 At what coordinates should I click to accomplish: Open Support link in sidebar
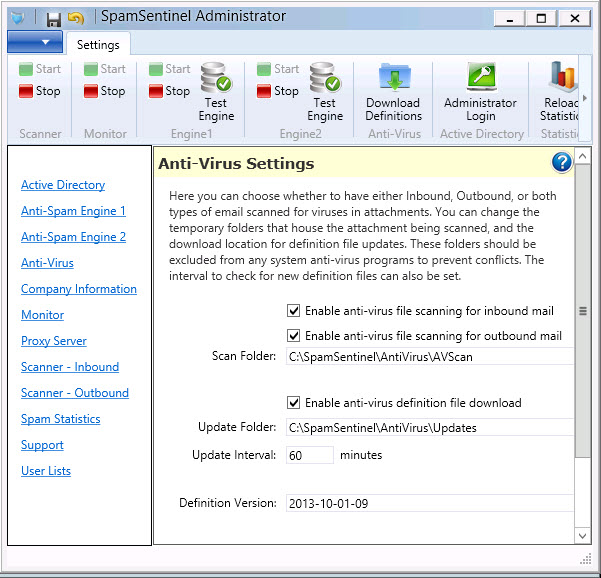click(x=42, y=445)
